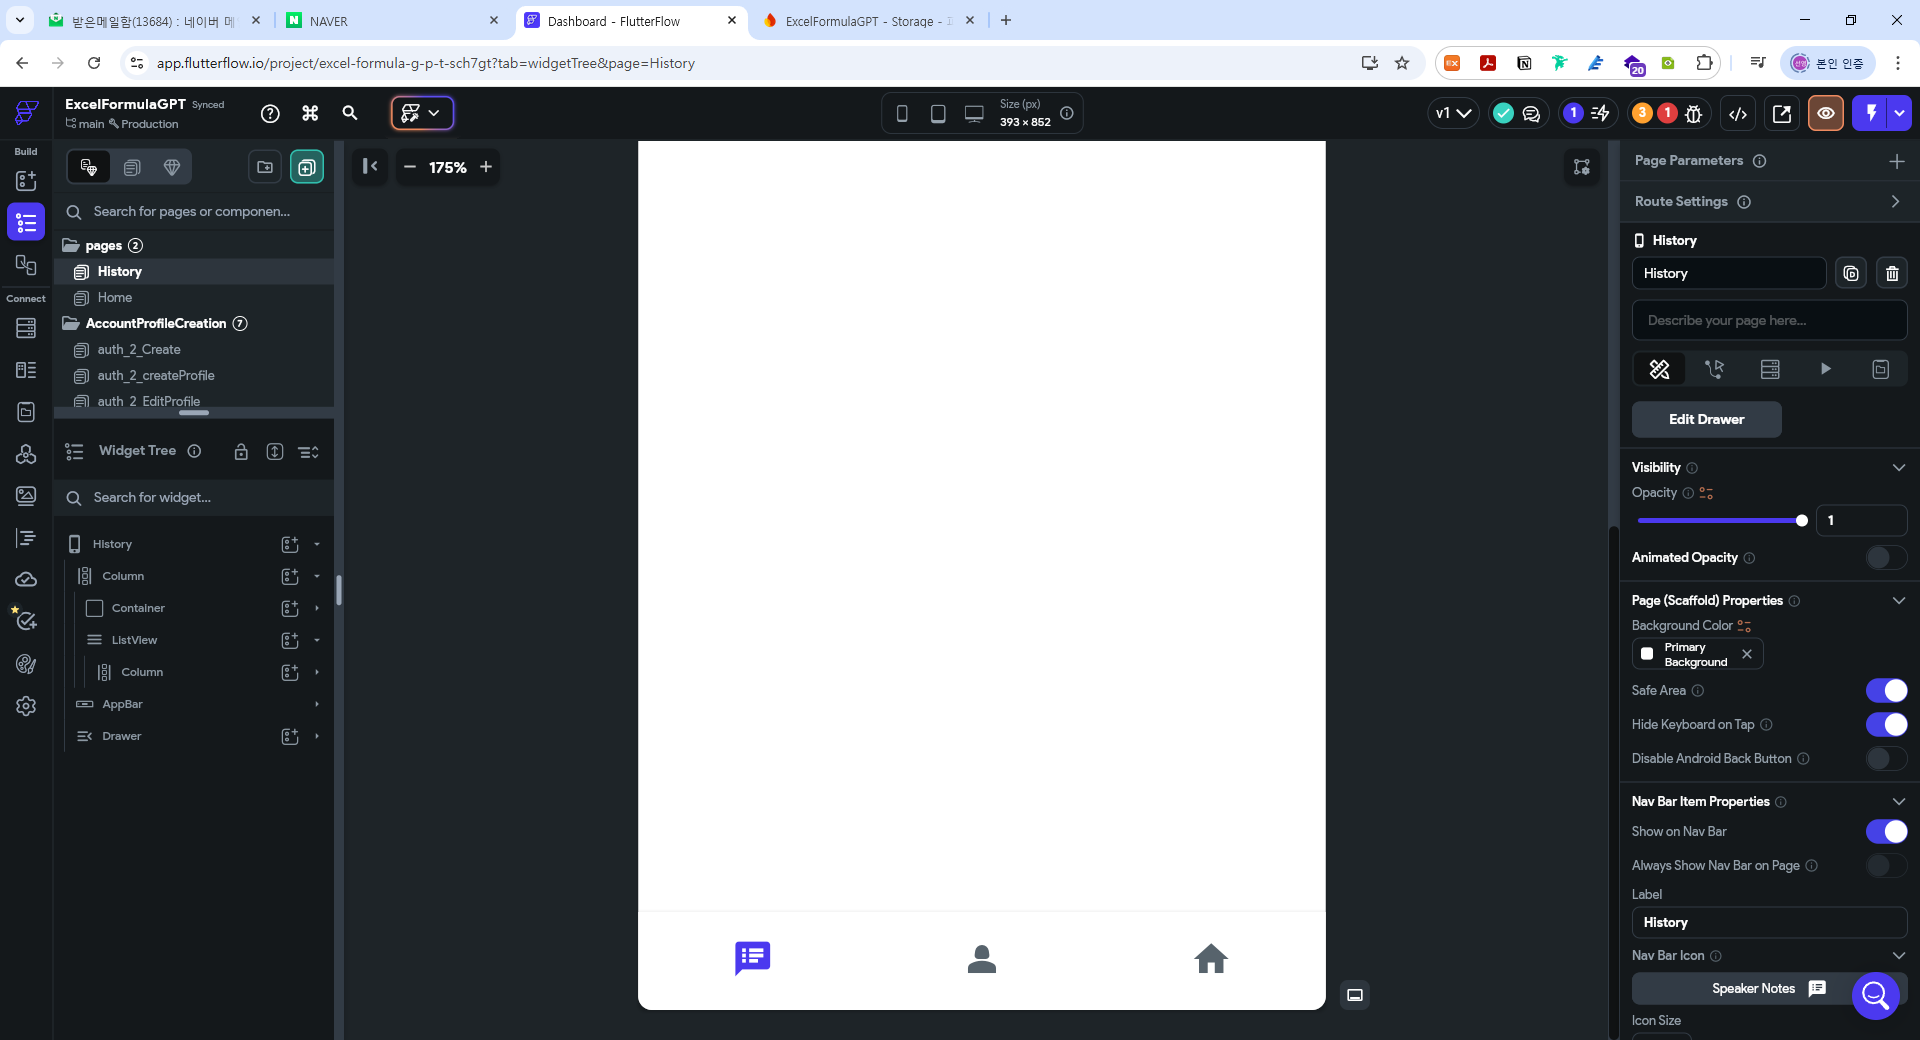Select Drawer in widget tree
The width and height of the screenshot is (1920, 1040).
point(121,736)
